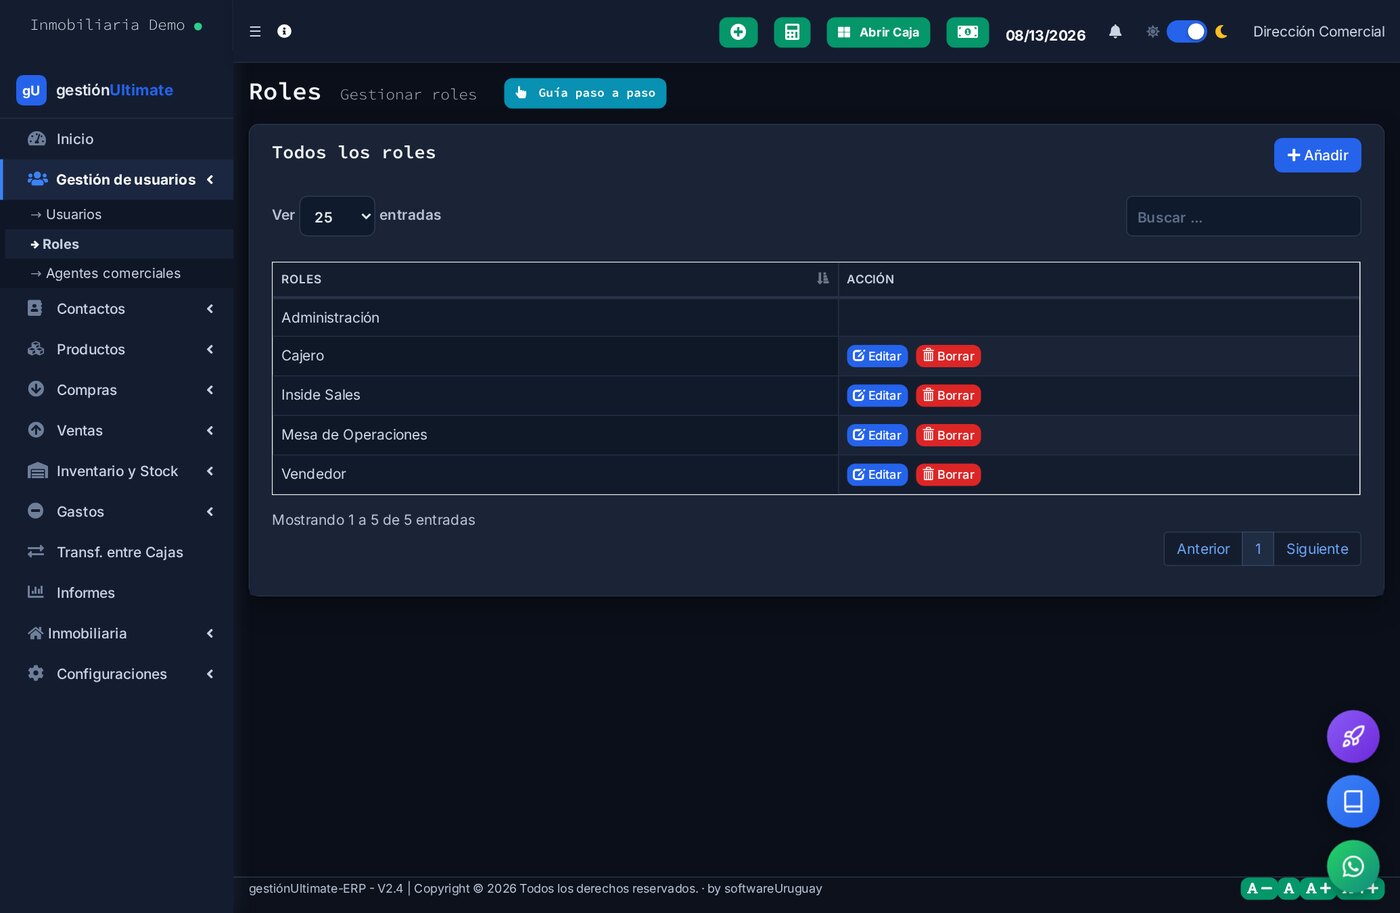Click the Añadir button

click(x=1317, y=155)
